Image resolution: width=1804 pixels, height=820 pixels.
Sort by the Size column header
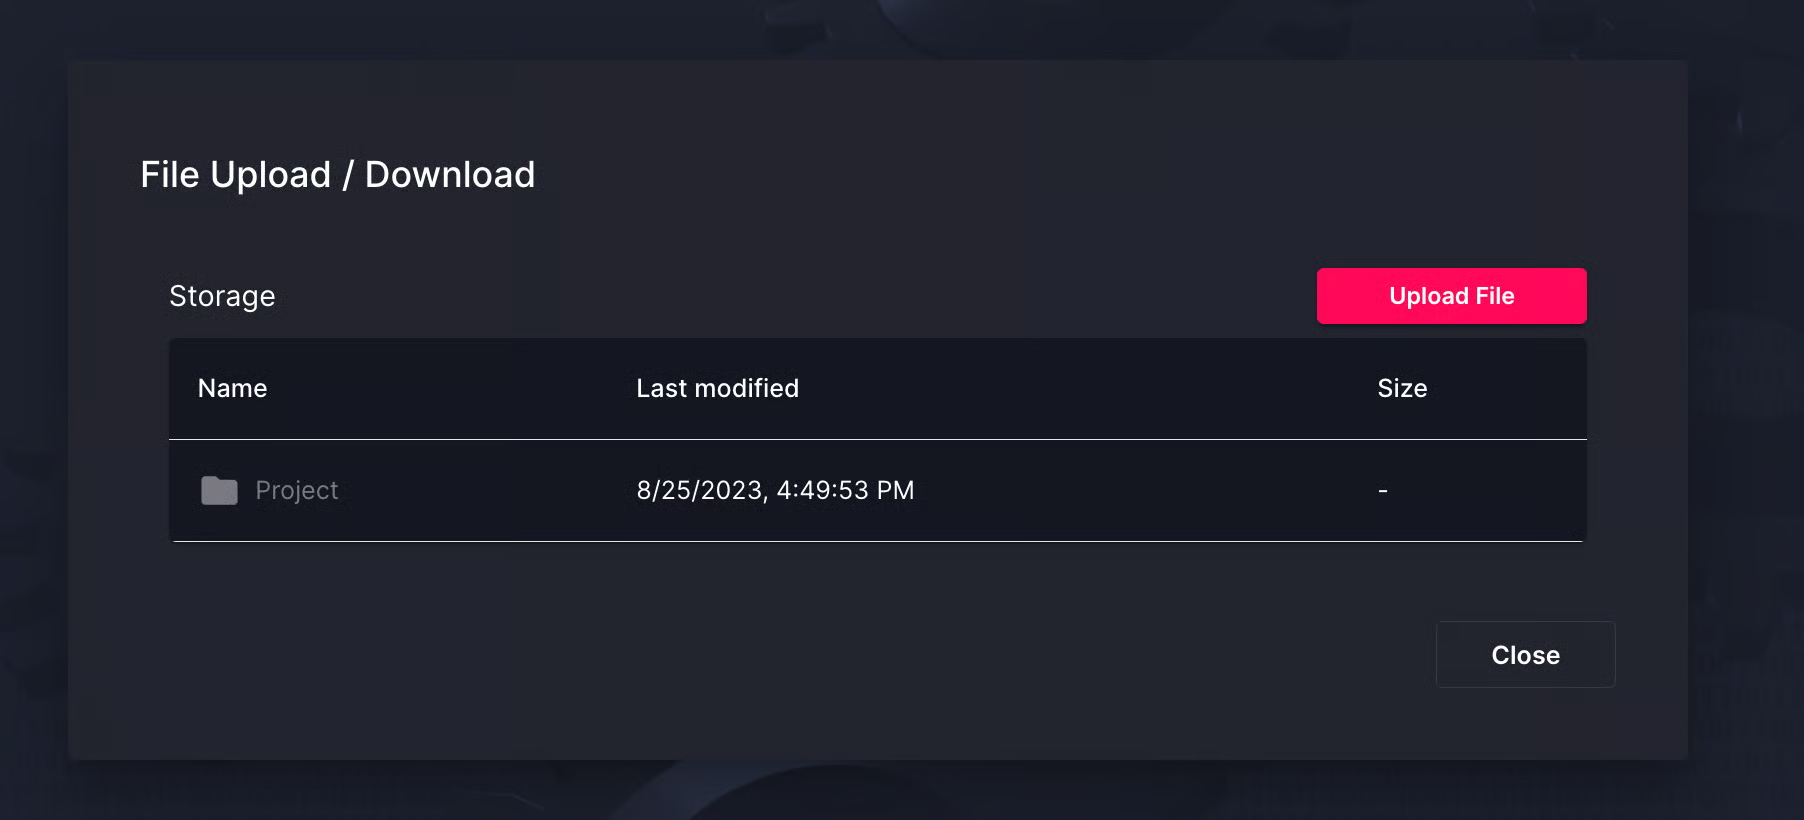pos(1402,388)
